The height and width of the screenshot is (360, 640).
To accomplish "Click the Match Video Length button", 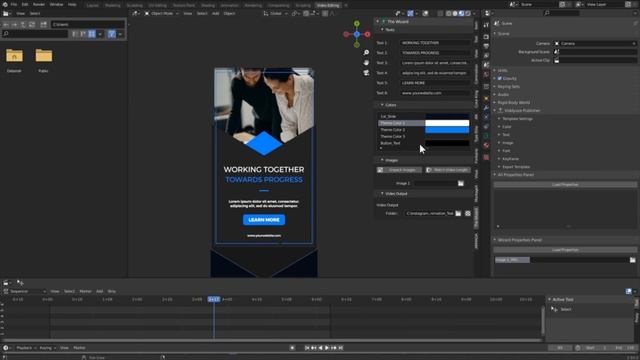I will pos(448,170).
